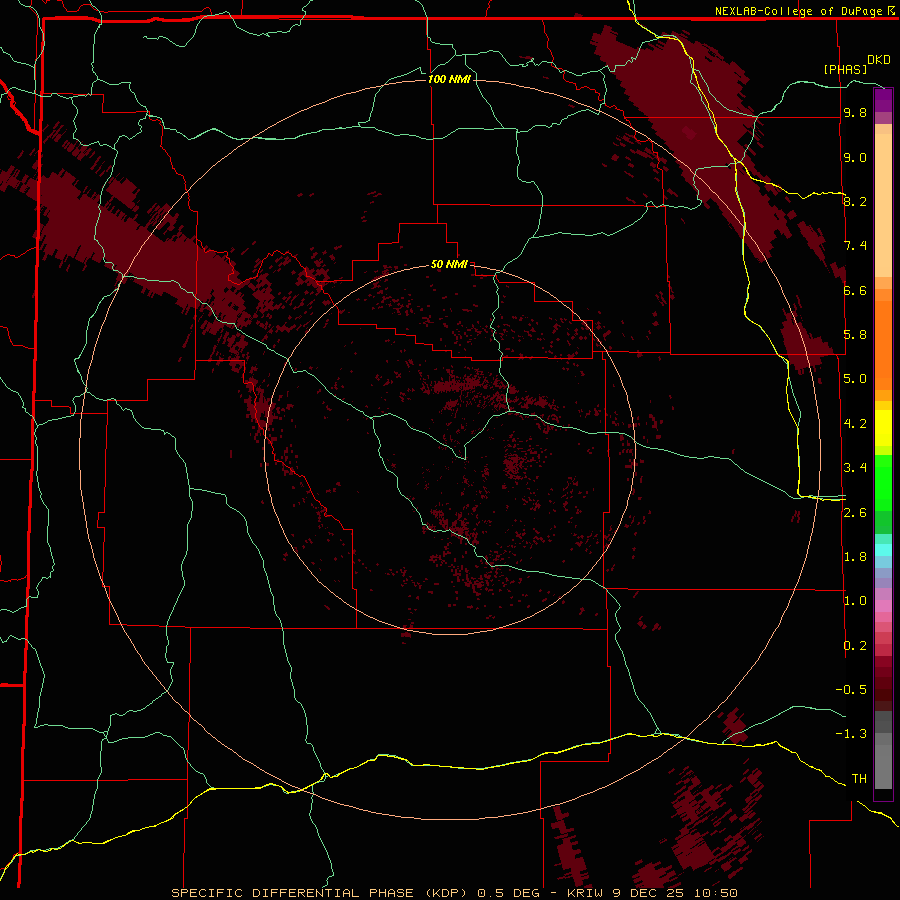Screen dimensions: 900x900
Task: Click the [PHAS] label above the color scale
Action: pos(845,69)
